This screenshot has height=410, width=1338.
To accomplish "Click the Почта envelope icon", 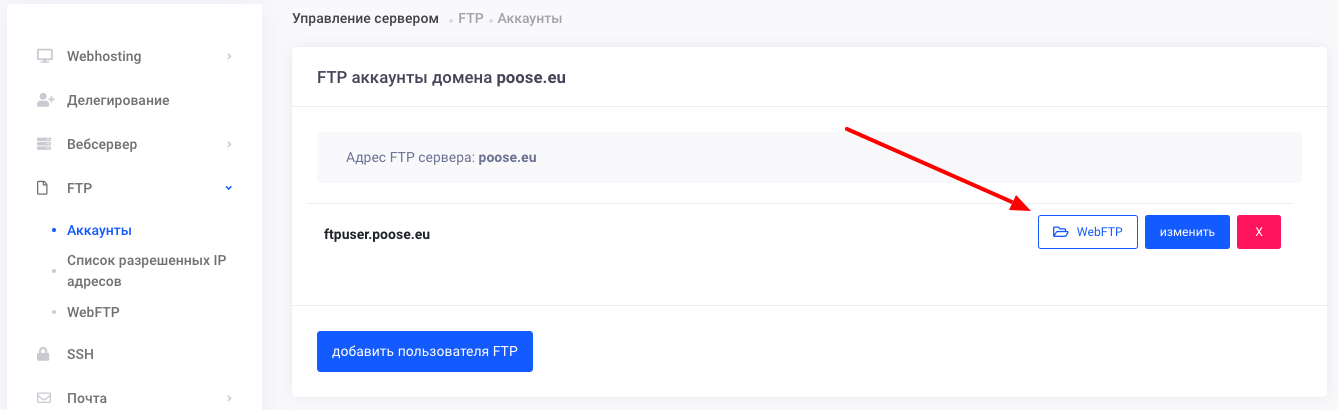I will coord(43,398).
